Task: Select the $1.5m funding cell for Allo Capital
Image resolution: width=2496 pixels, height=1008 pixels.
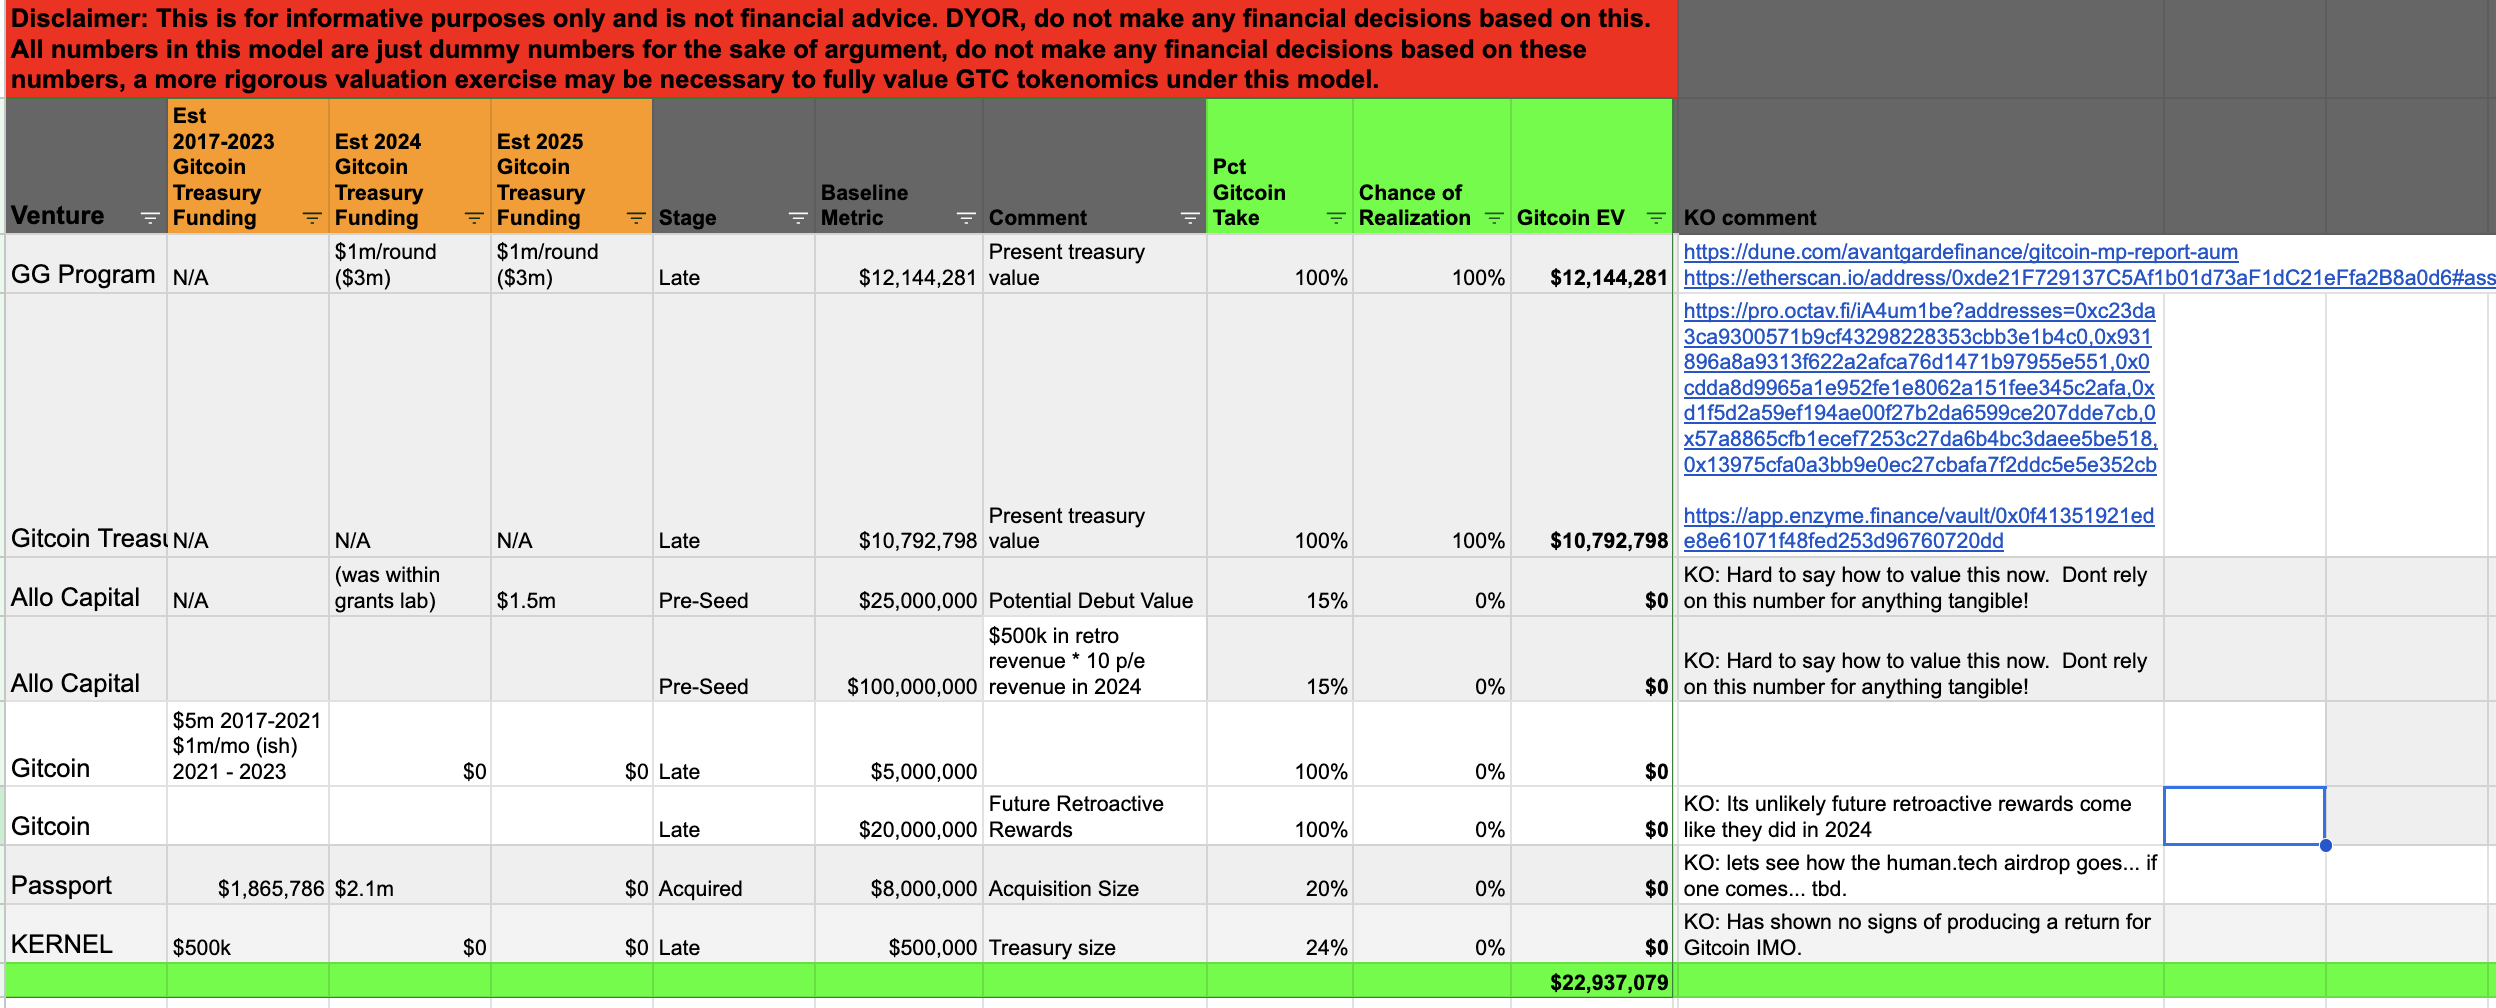Action: [572, 587]
